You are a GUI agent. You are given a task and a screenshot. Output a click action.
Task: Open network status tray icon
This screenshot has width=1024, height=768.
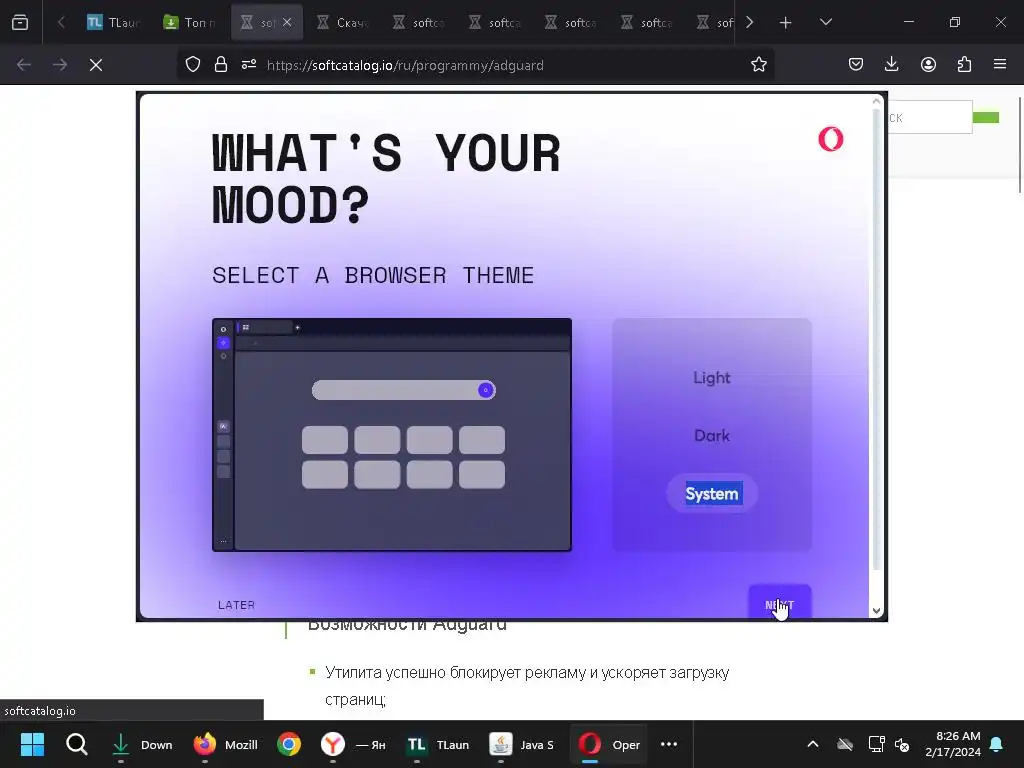tap(876, 744)
